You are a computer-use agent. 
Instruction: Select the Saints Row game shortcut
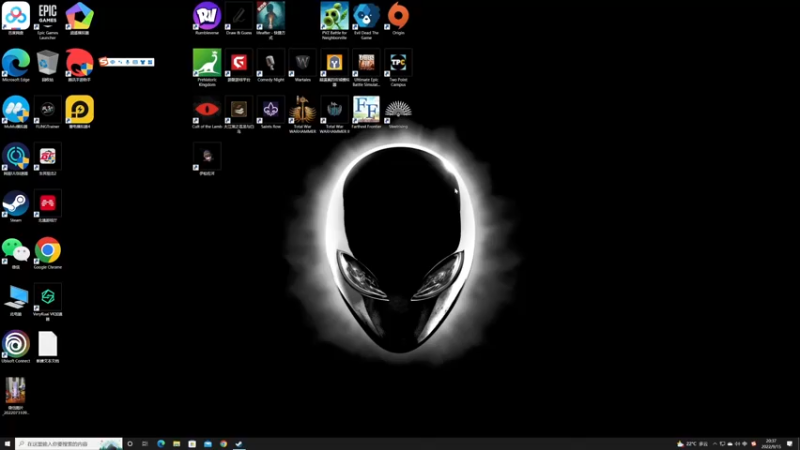click(x=270, y=112)
